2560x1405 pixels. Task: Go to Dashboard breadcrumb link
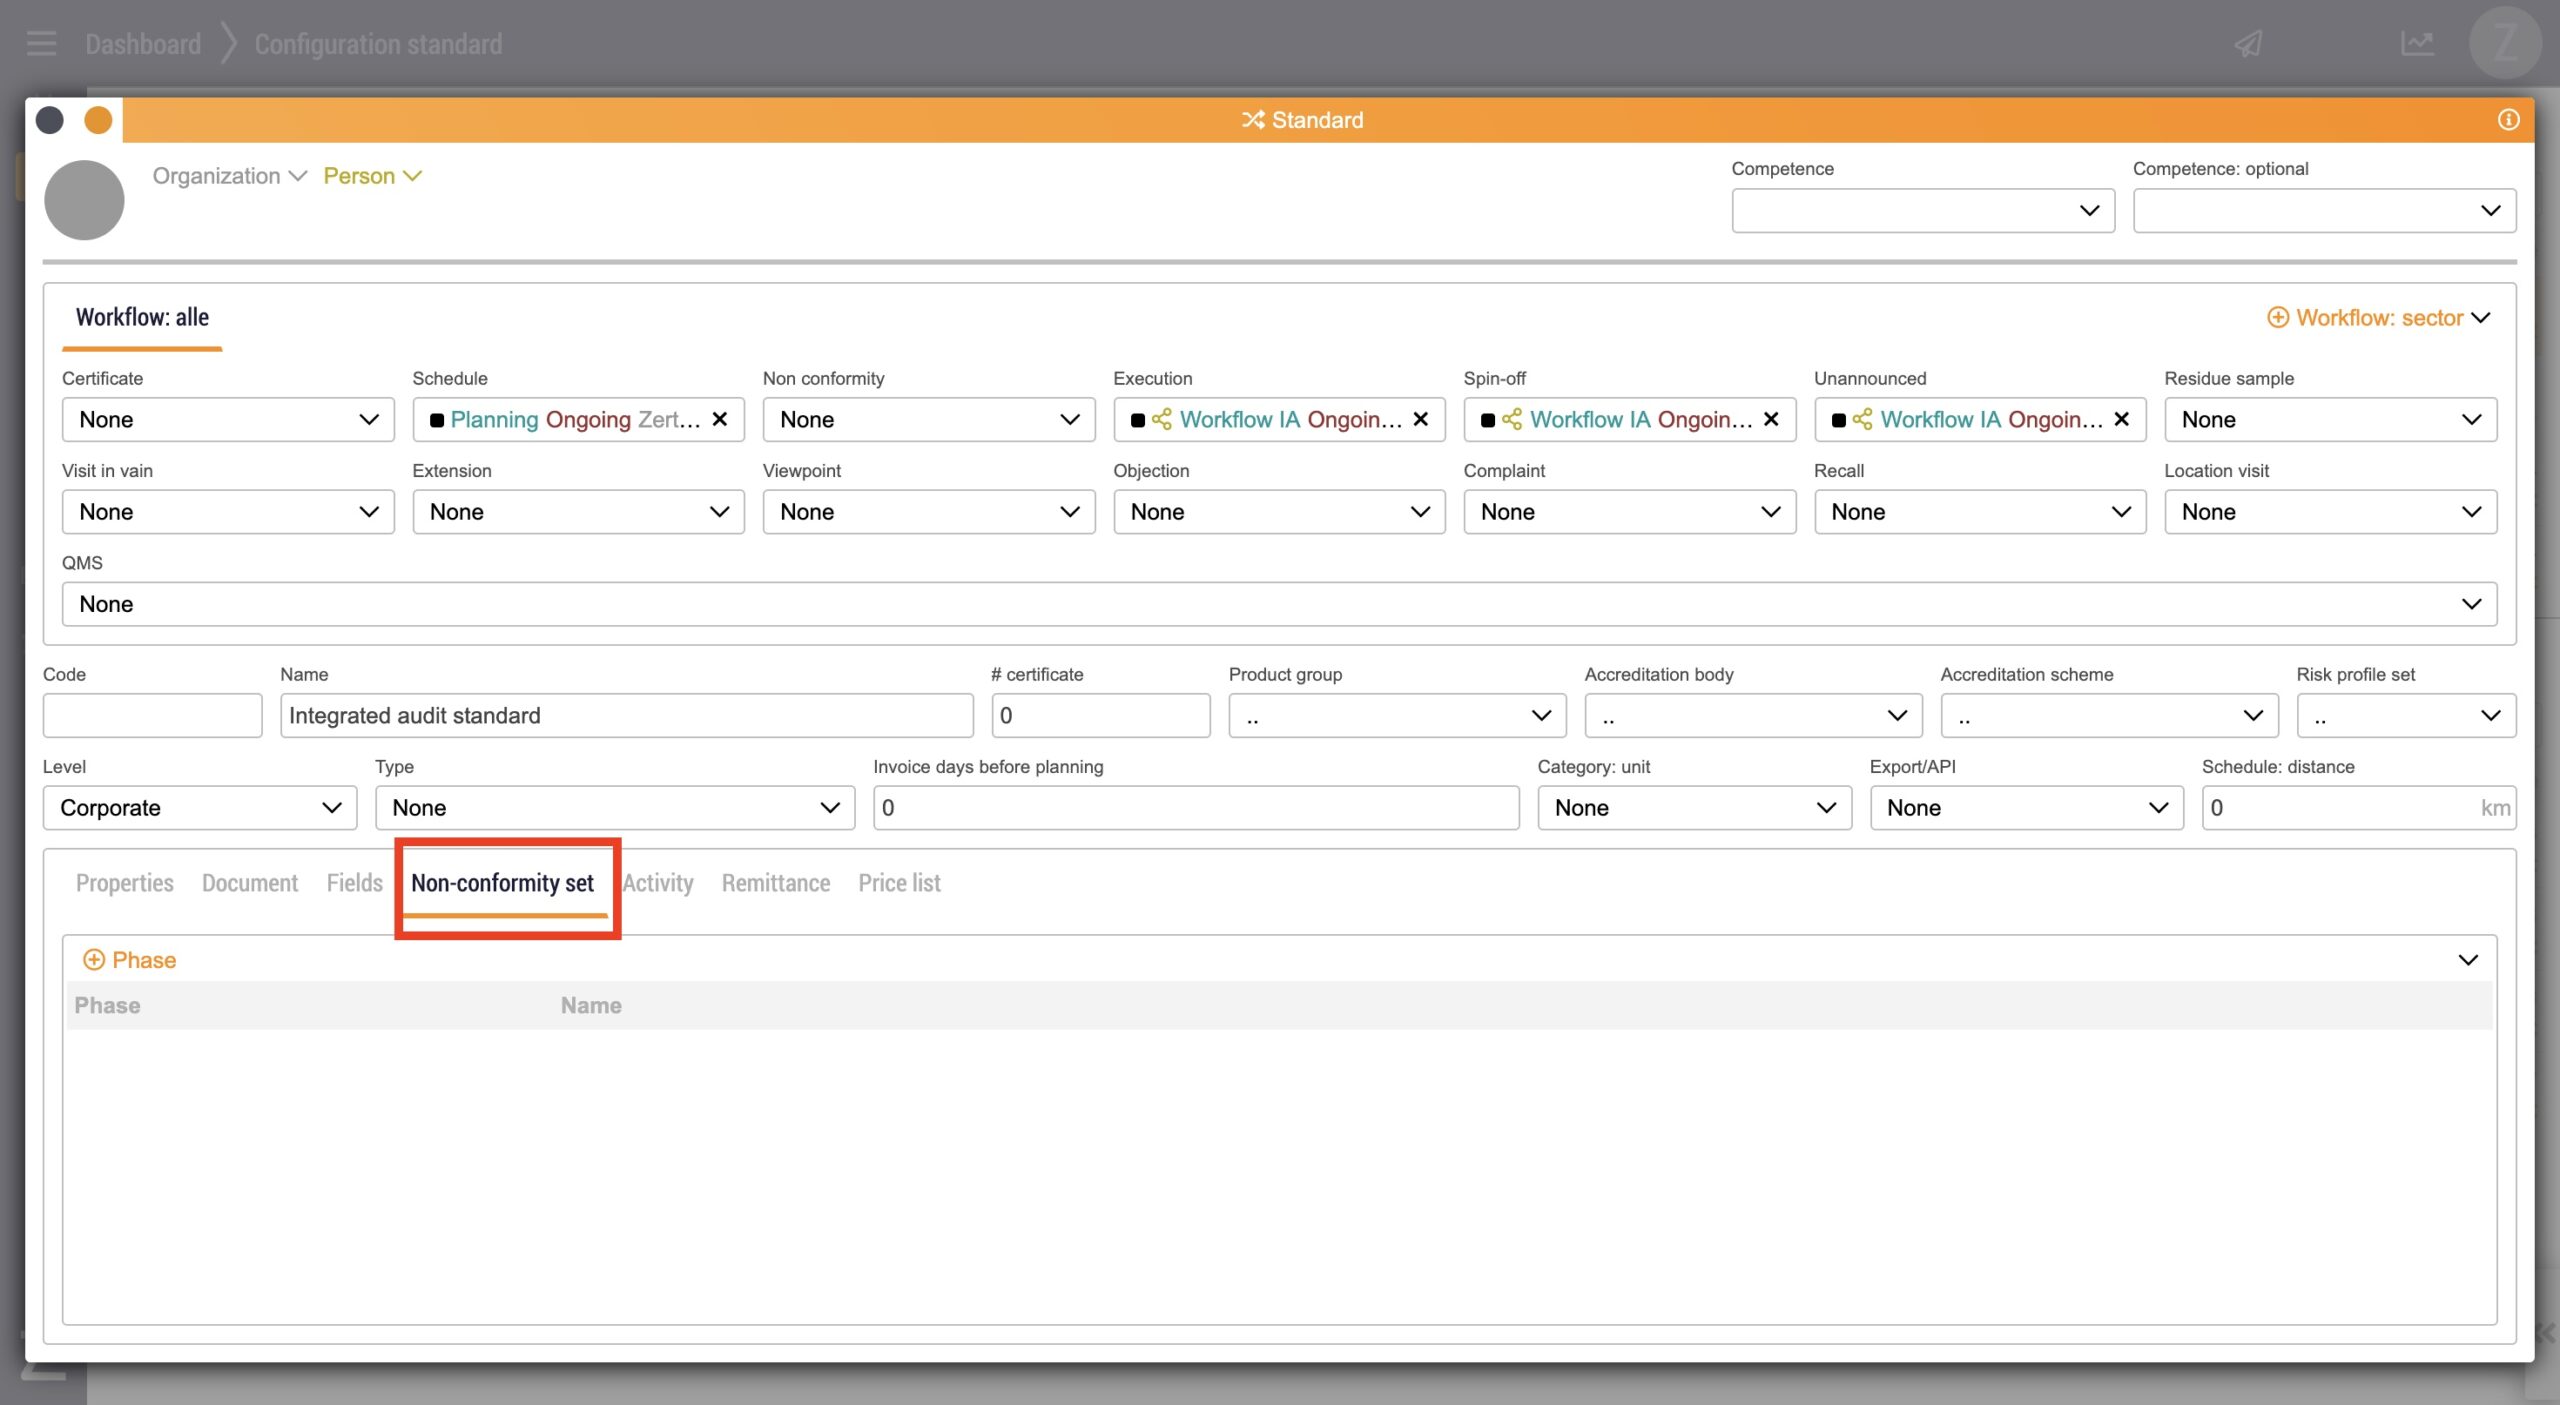[x=143, y=44]
